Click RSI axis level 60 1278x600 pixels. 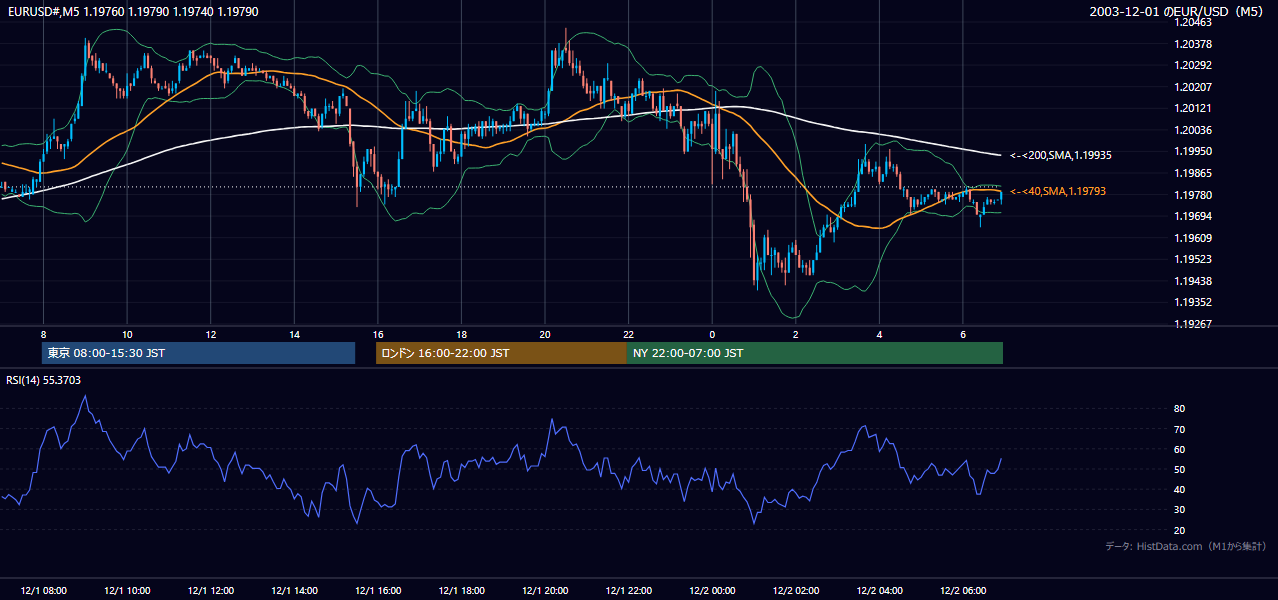[x=1180, y=449]
